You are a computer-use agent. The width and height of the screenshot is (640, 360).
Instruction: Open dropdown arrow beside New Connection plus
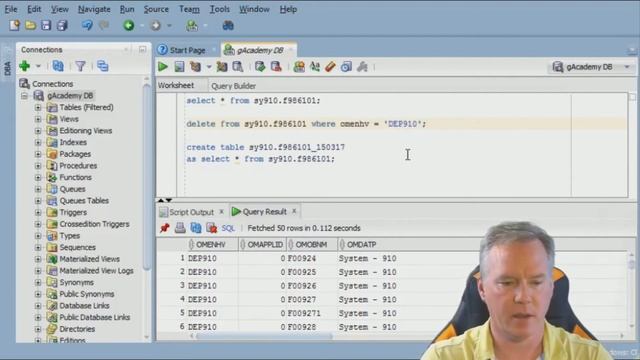(x=38, y=66)
